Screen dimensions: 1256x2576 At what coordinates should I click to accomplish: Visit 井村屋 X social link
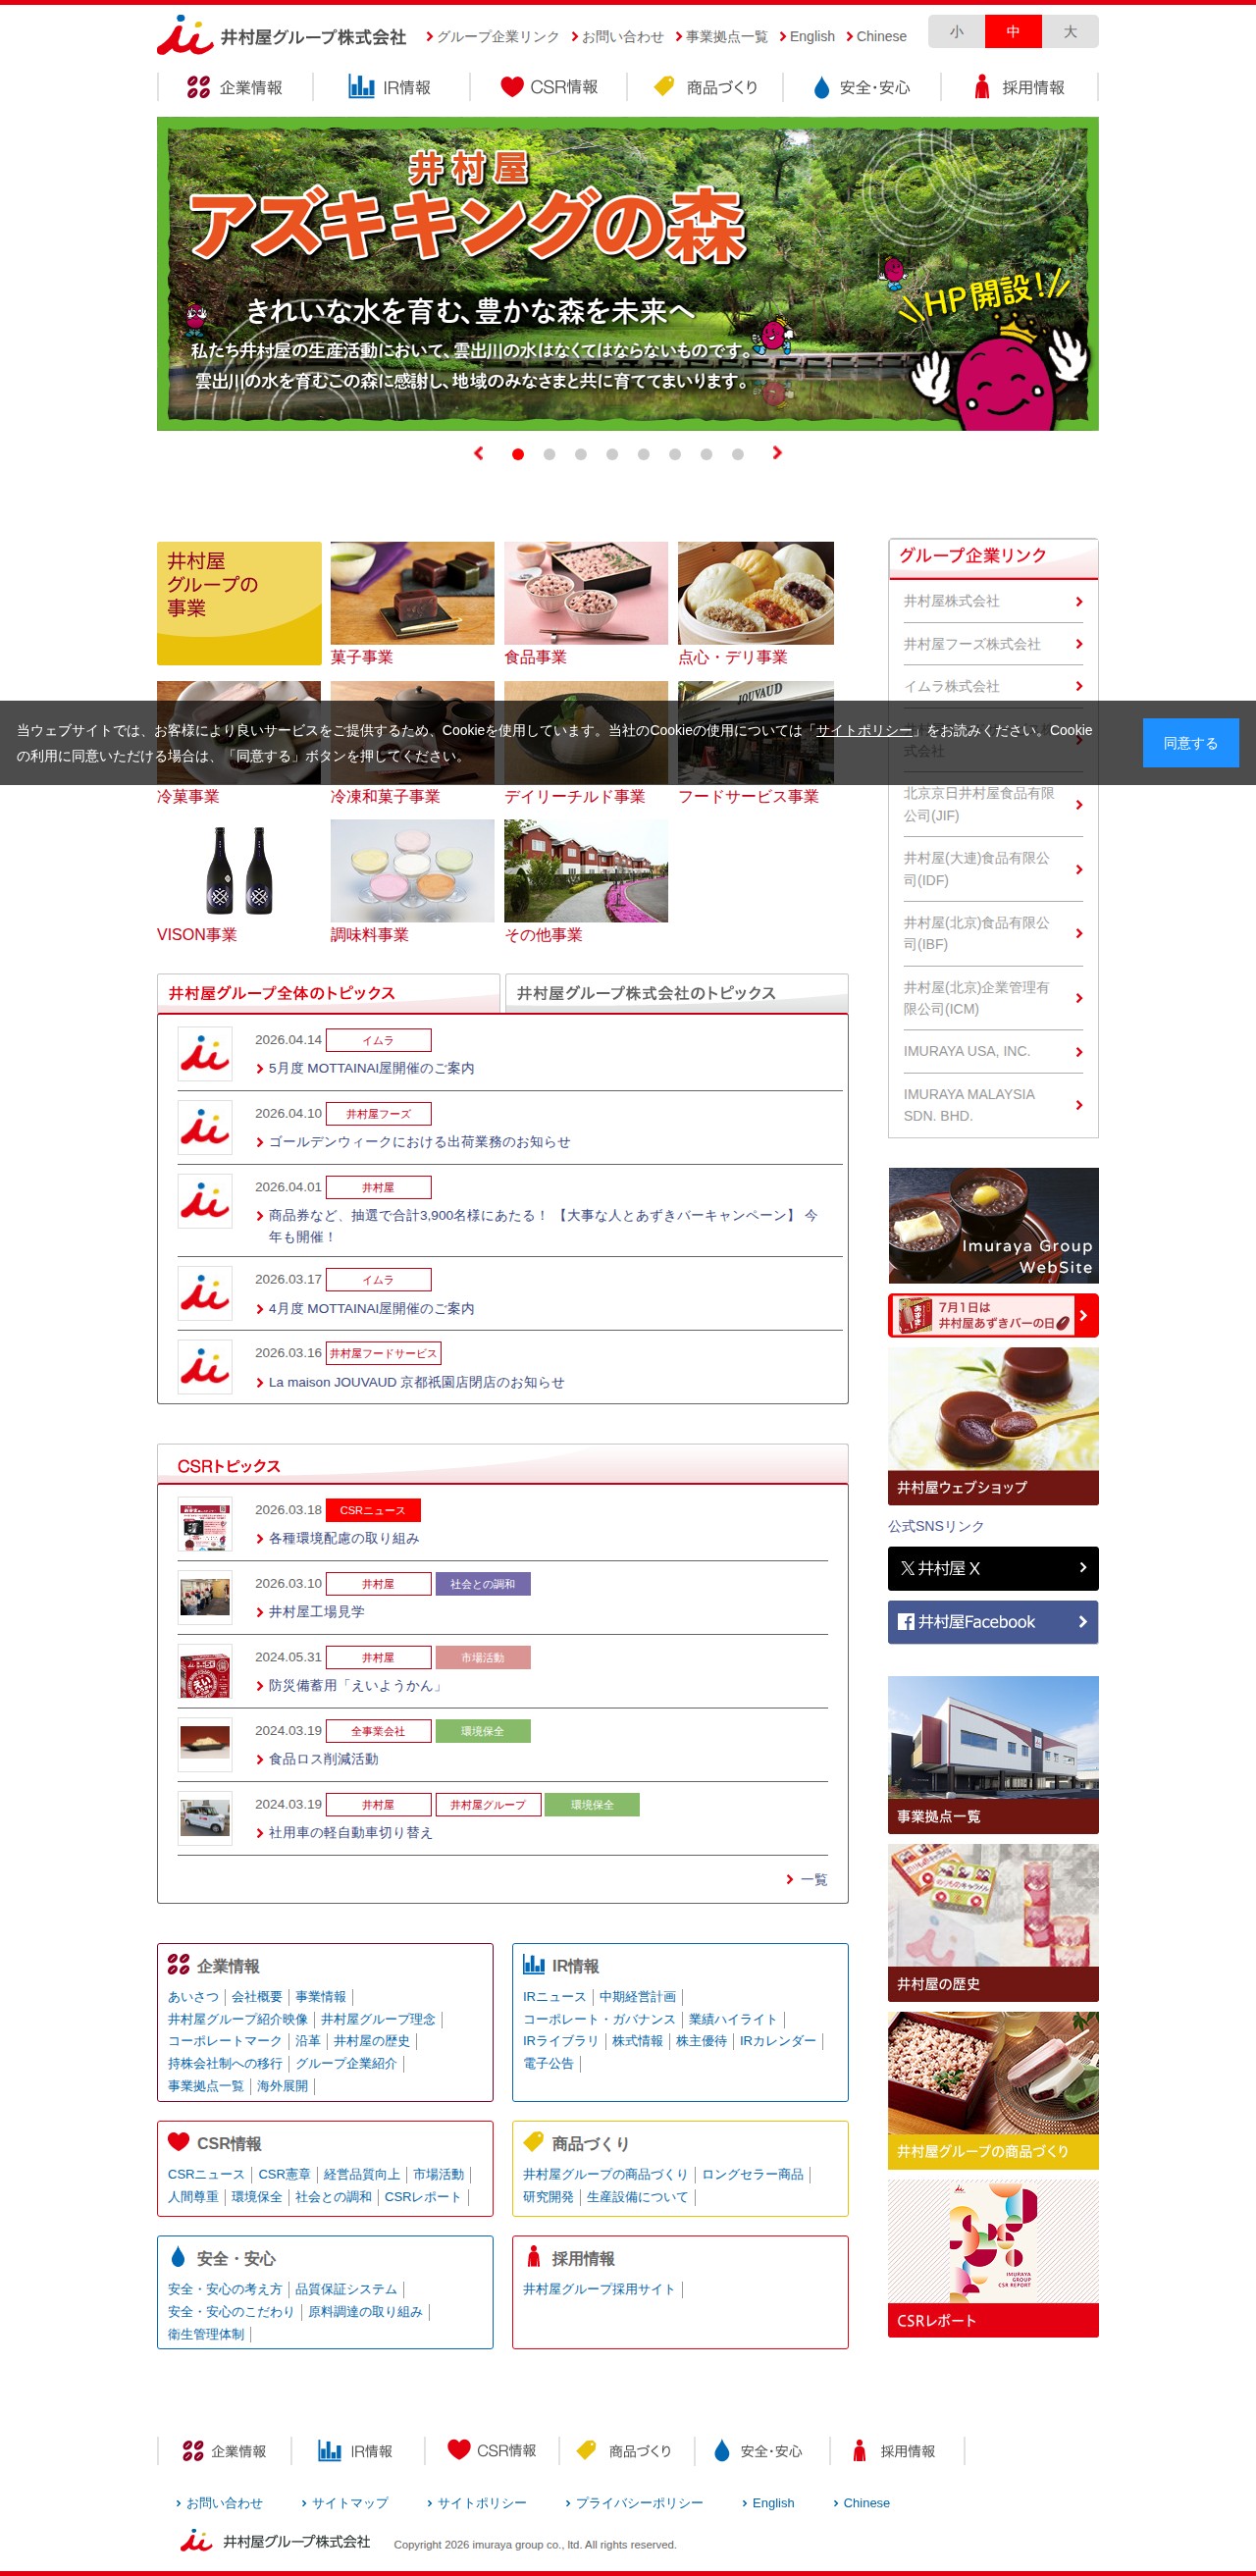pos(993,1569)
